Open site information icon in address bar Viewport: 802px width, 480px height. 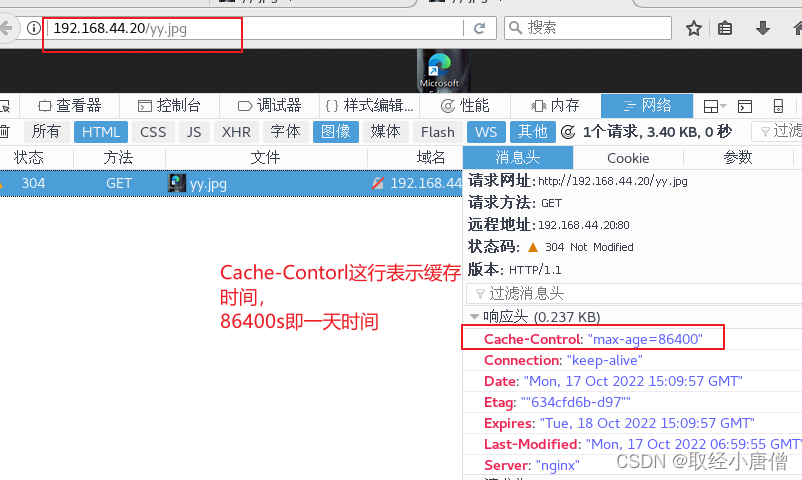tap(34, 28)
